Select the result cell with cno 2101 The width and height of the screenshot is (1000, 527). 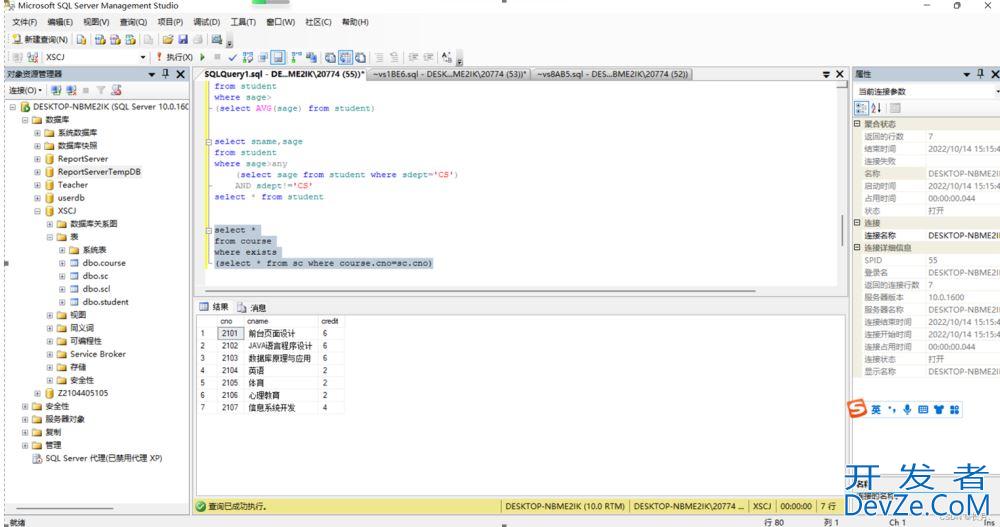(230, 333)
